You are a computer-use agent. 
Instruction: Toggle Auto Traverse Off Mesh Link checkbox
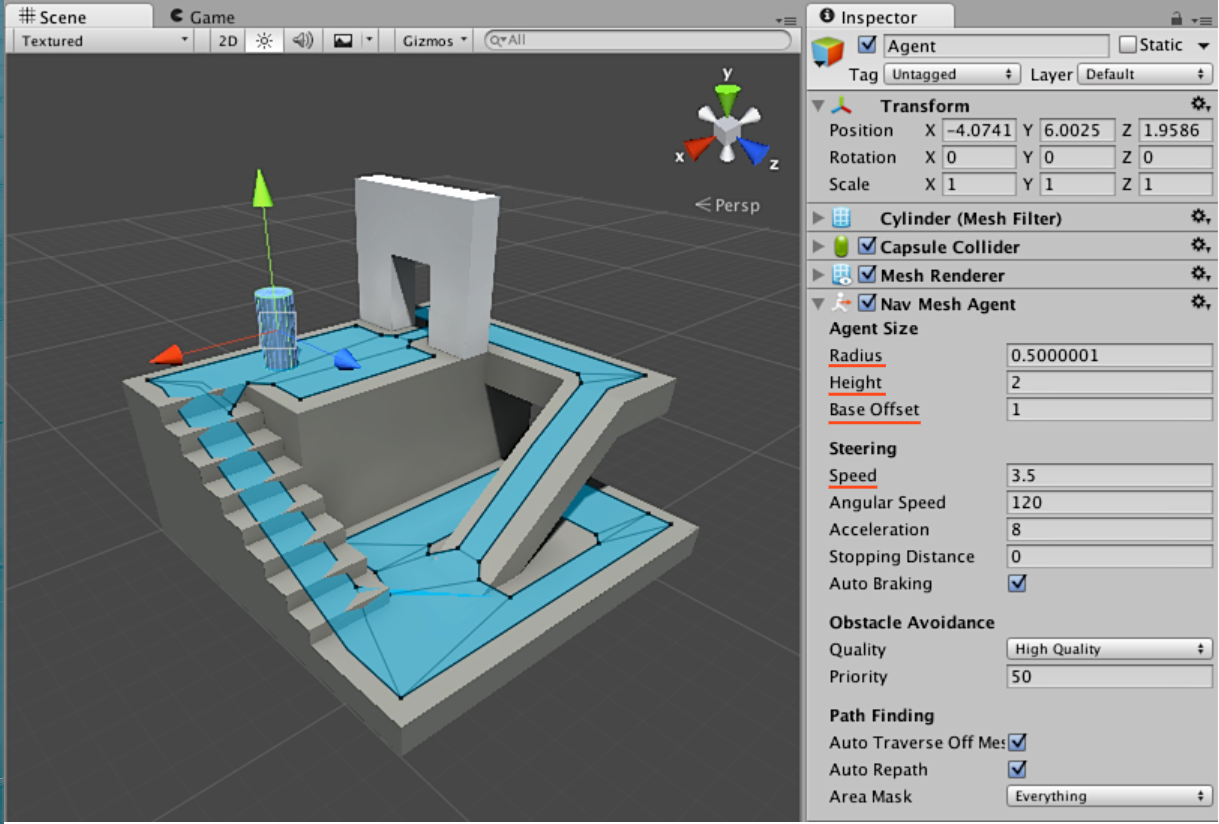click(x=1017, y=743)
